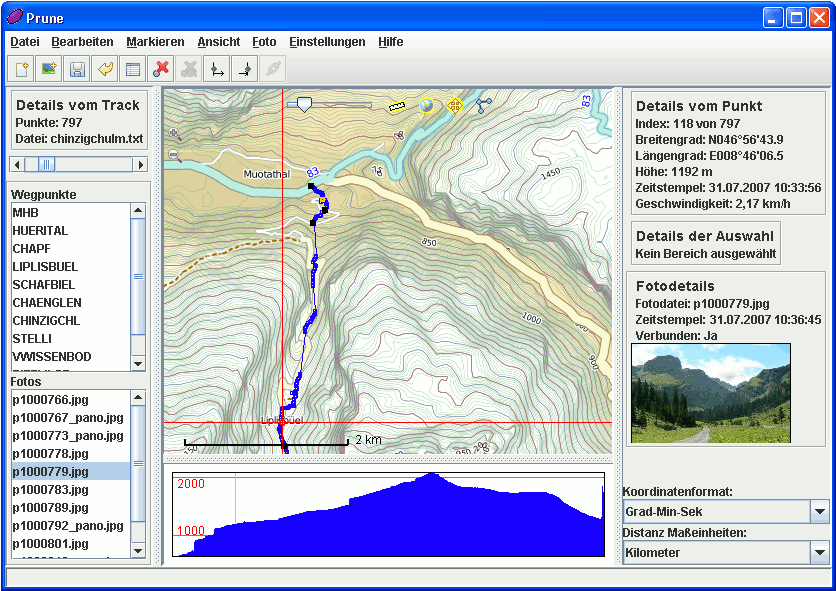Click the undo arrow toolbar icon

(104, 69)
